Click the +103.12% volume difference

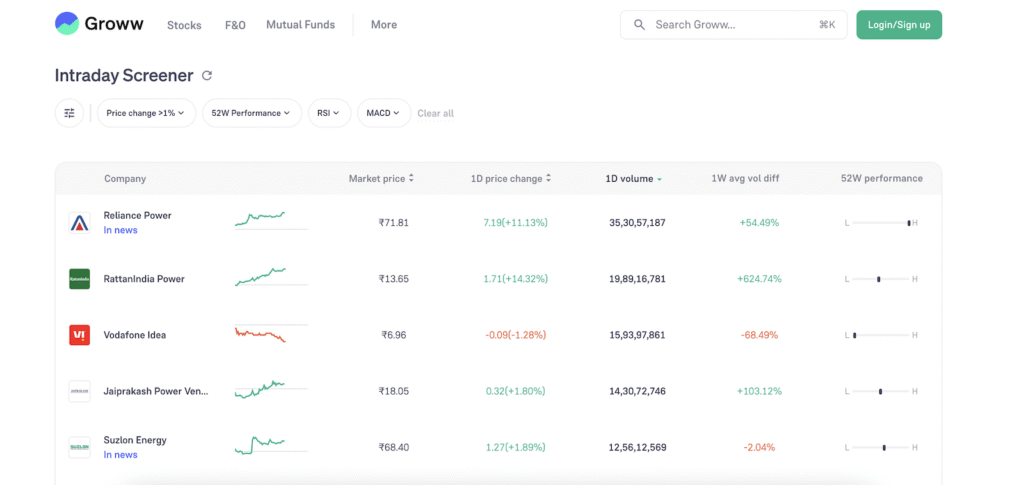(759, 391)
